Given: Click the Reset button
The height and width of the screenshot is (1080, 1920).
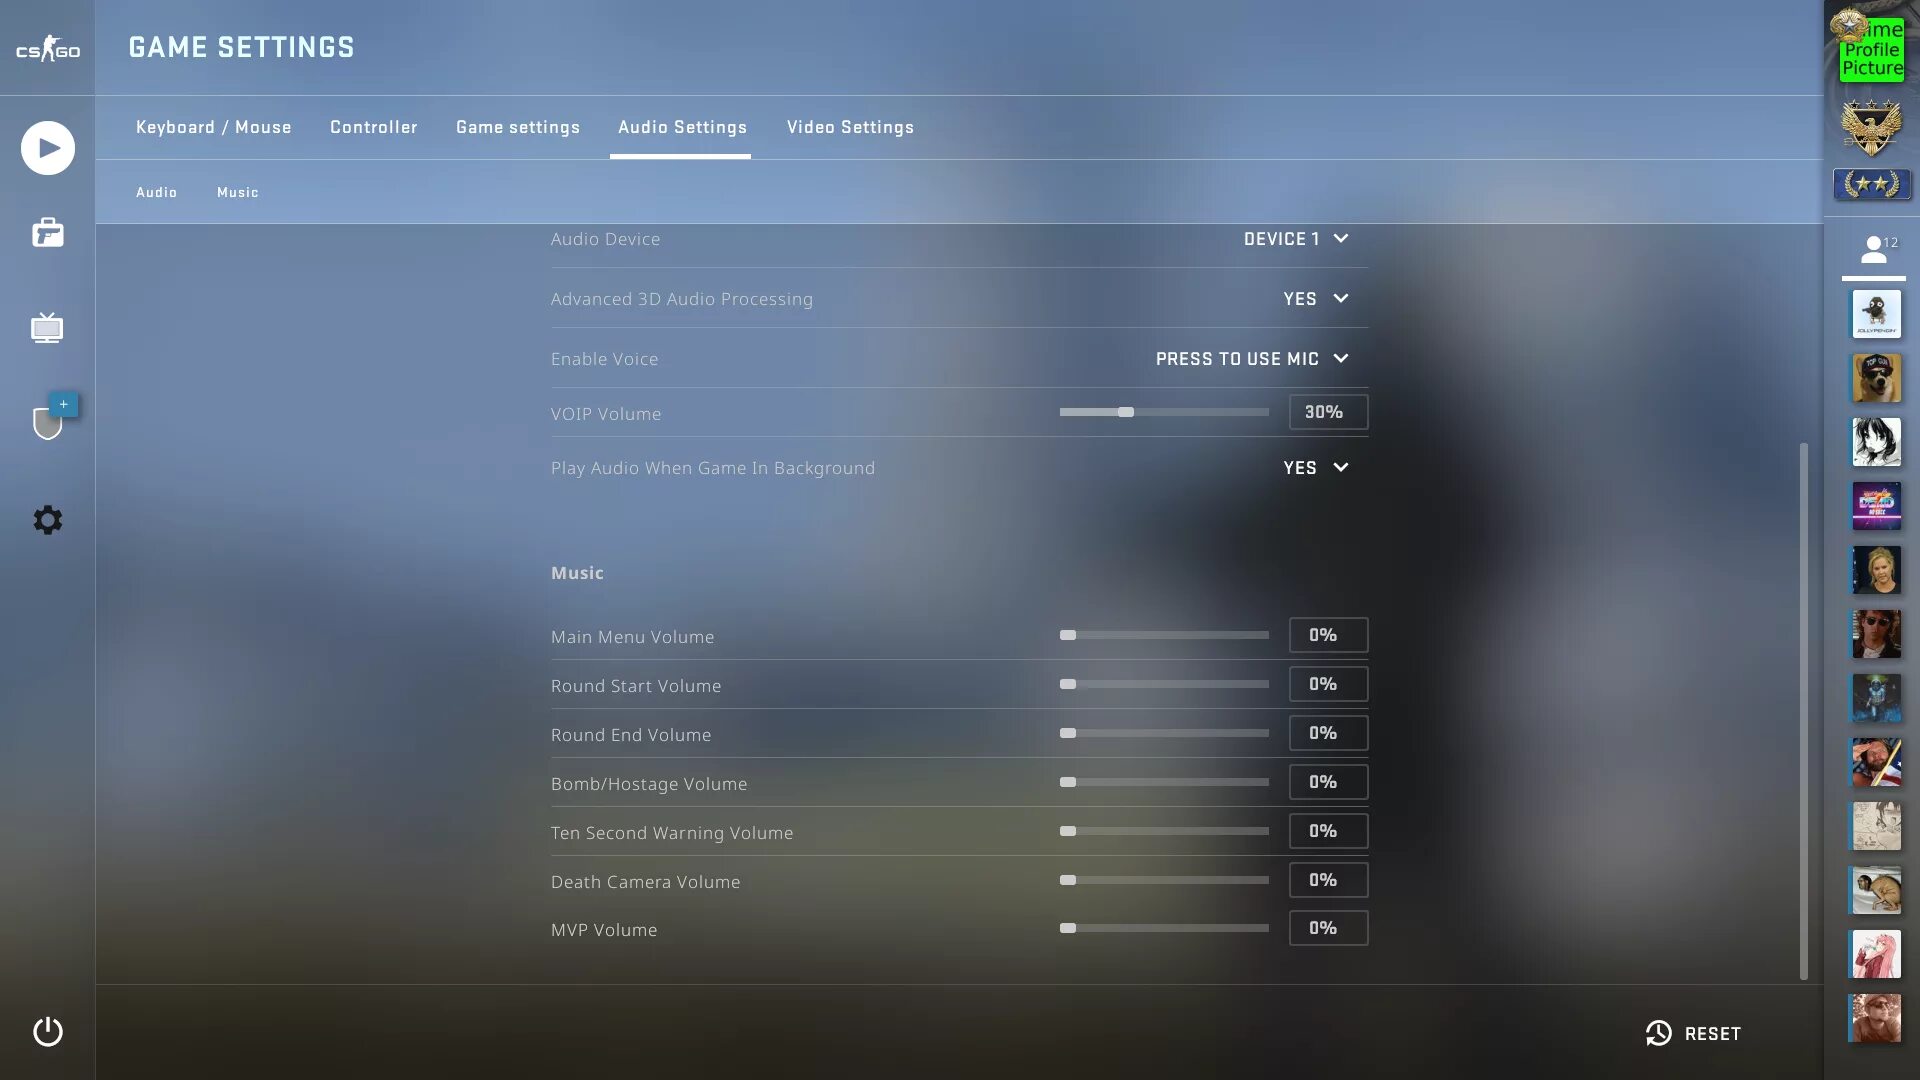Looking at the screenshot, I should pos(1693,1034).
